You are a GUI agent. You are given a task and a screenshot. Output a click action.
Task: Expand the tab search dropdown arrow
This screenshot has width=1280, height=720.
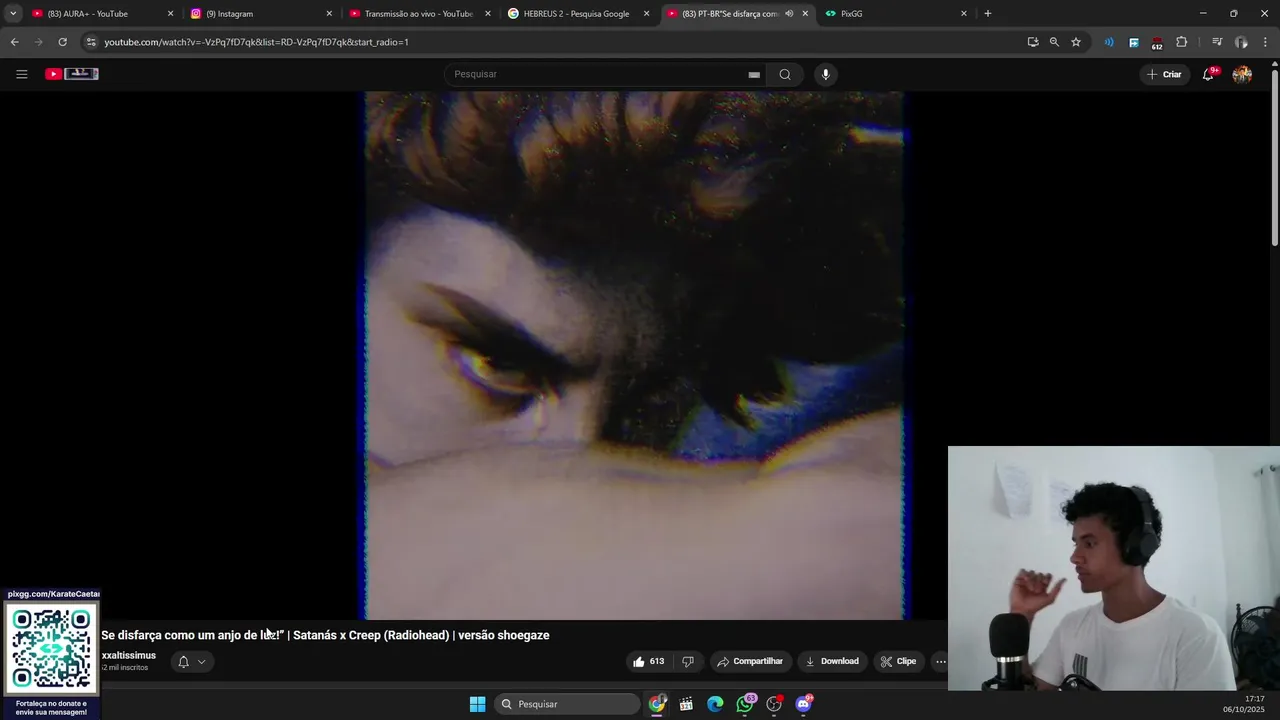click(12, 13)
